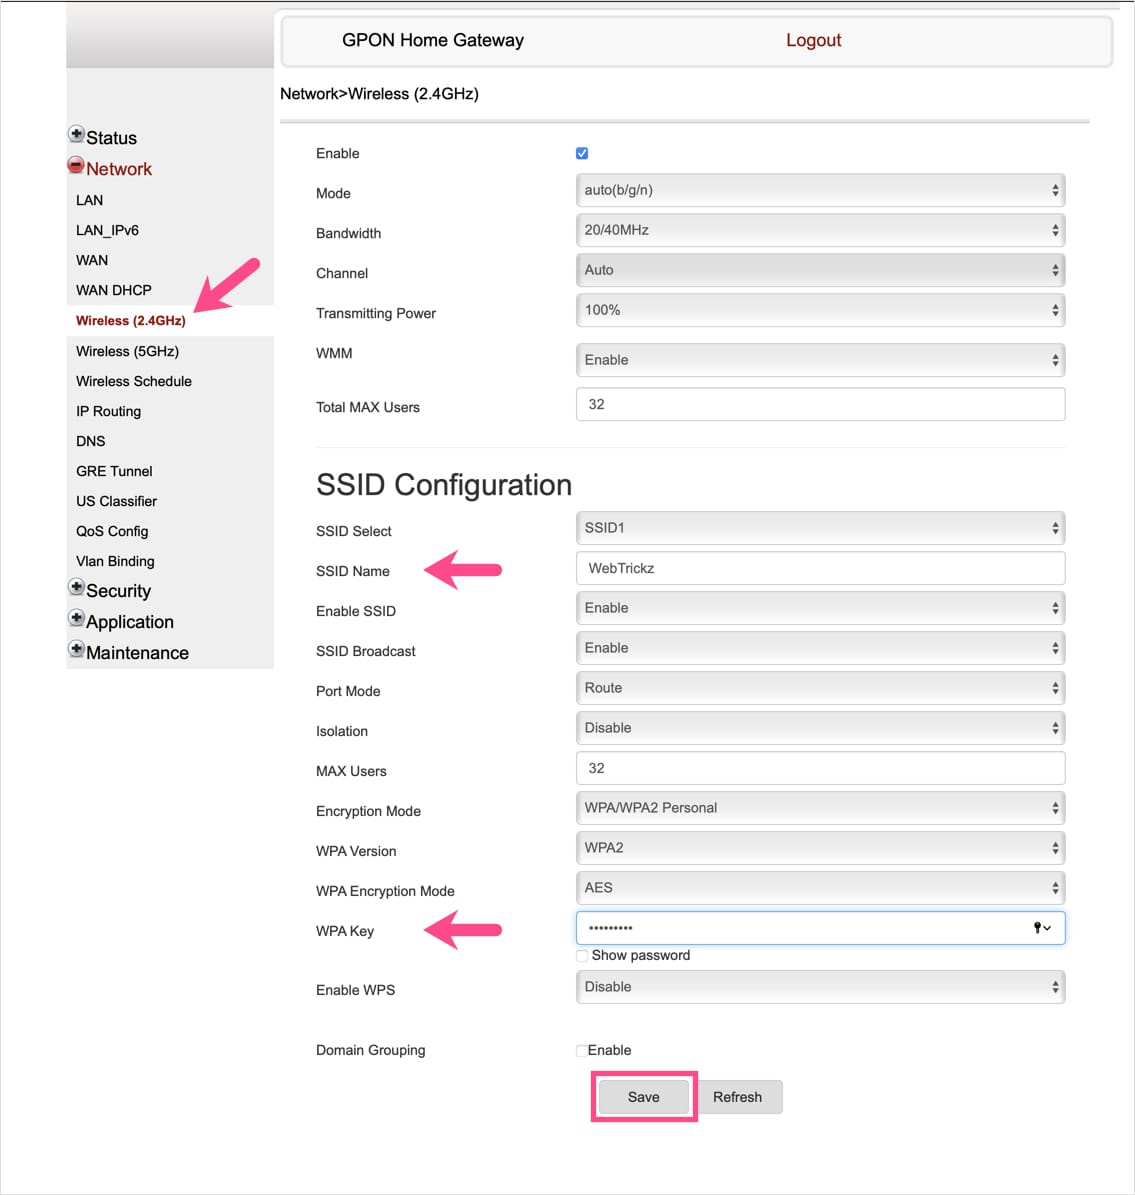This screenshot has height=1195, width=1135.
Task: Open GRE Tunnel settings
Action: (x=114, y=471)
